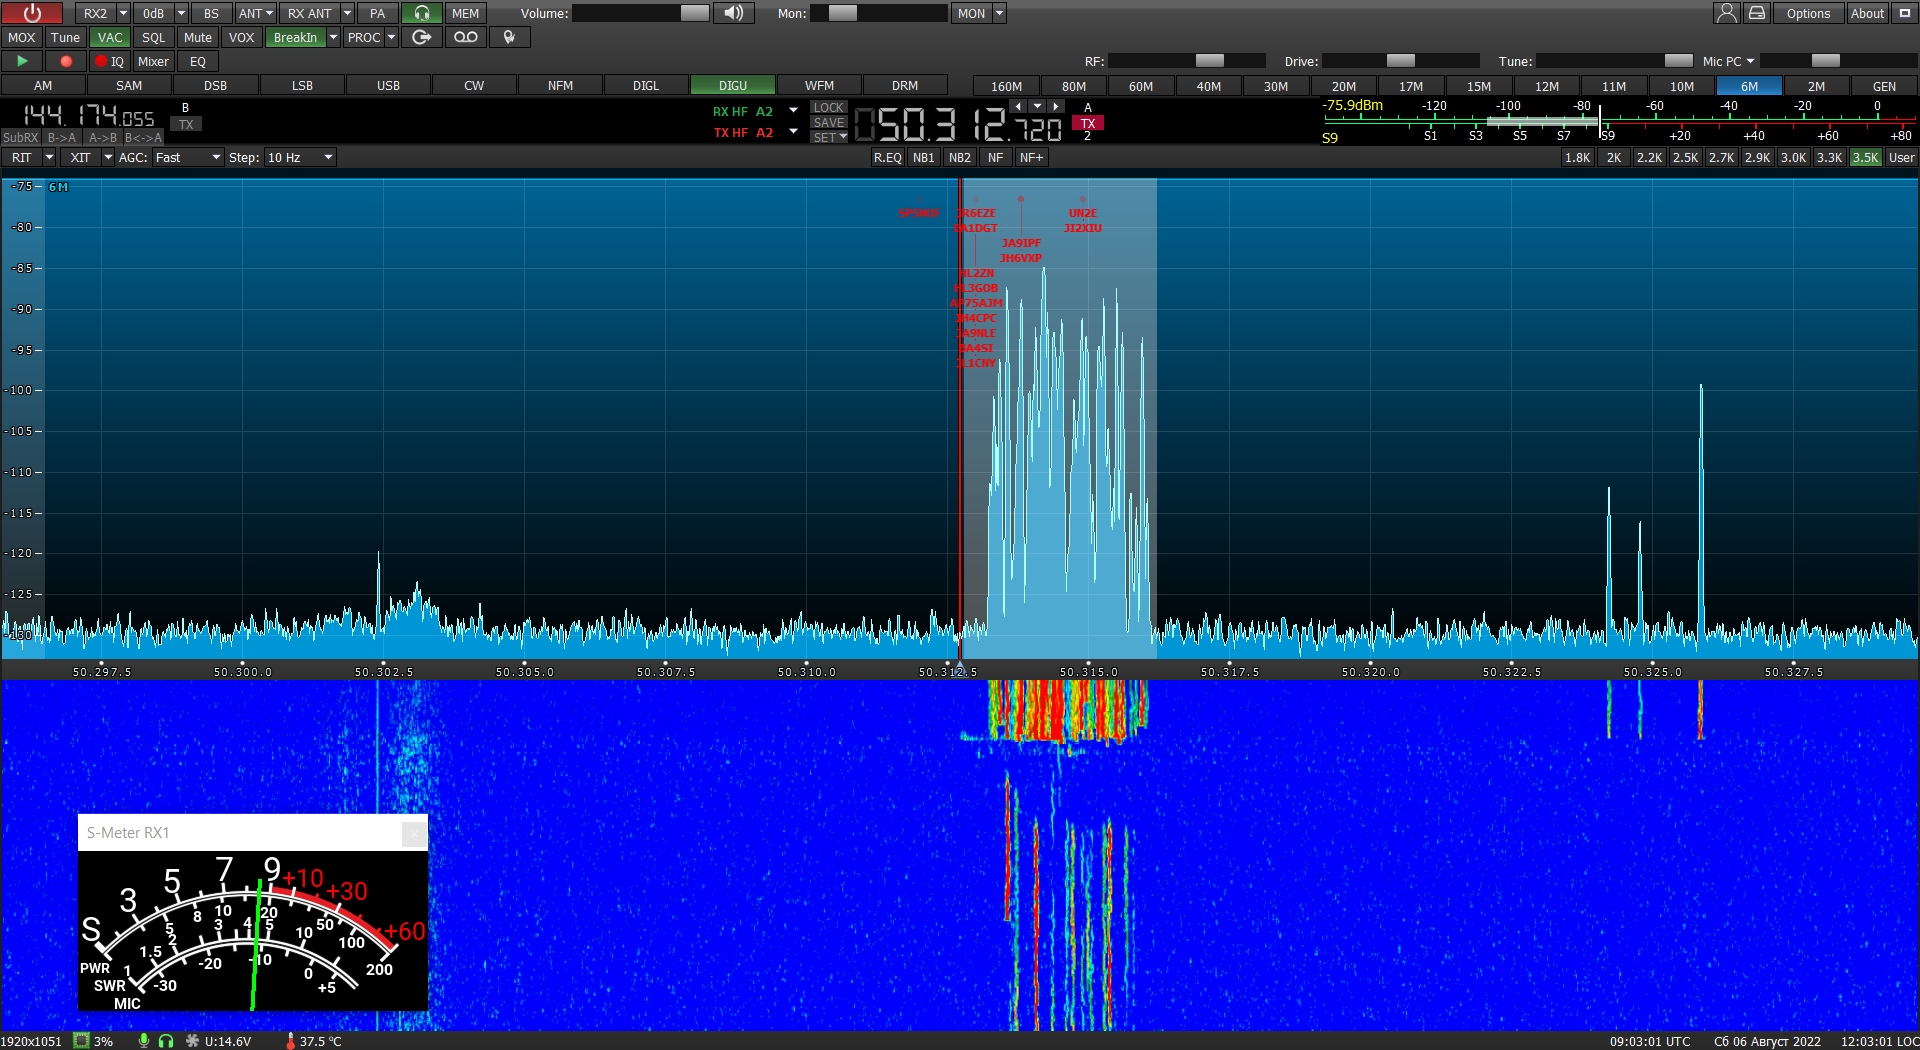The width and height of the screenshot is (1920, 1050).
Task: Click the red power button
Action: point(32,13)
